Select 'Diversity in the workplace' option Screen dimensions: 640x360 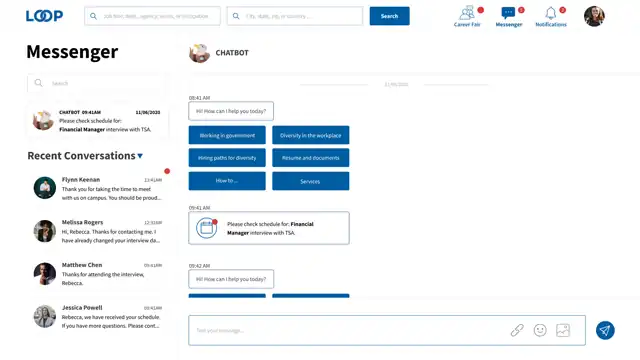coord(311,135)
